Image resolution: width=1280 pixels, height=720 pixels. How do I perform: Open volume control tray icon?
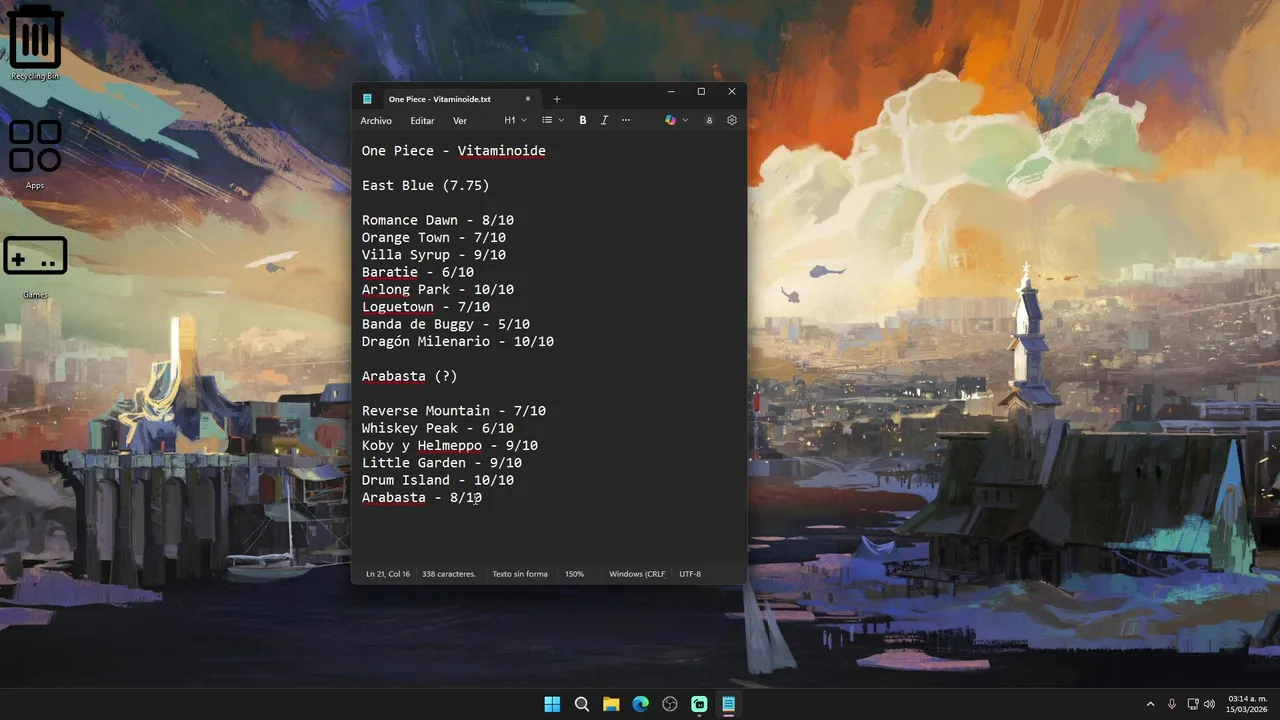[1210, 704]
